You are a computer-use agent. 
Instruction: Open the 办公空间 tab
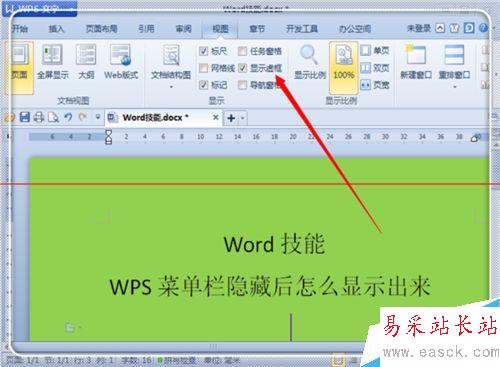click(x=355, y=29)
